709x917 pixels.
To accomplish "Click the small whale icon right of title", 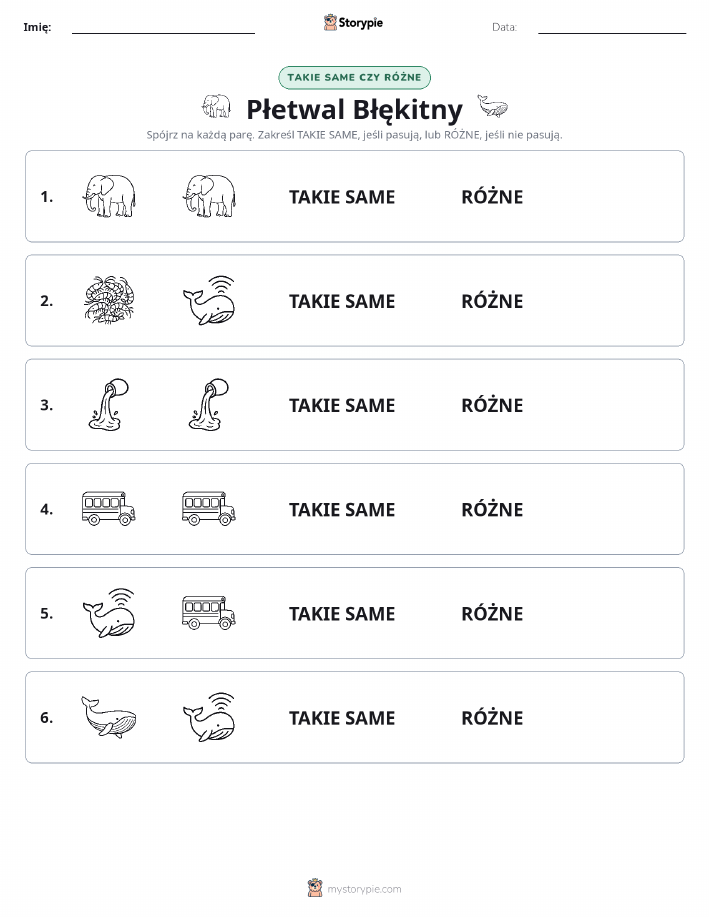I will coord(493,106).
